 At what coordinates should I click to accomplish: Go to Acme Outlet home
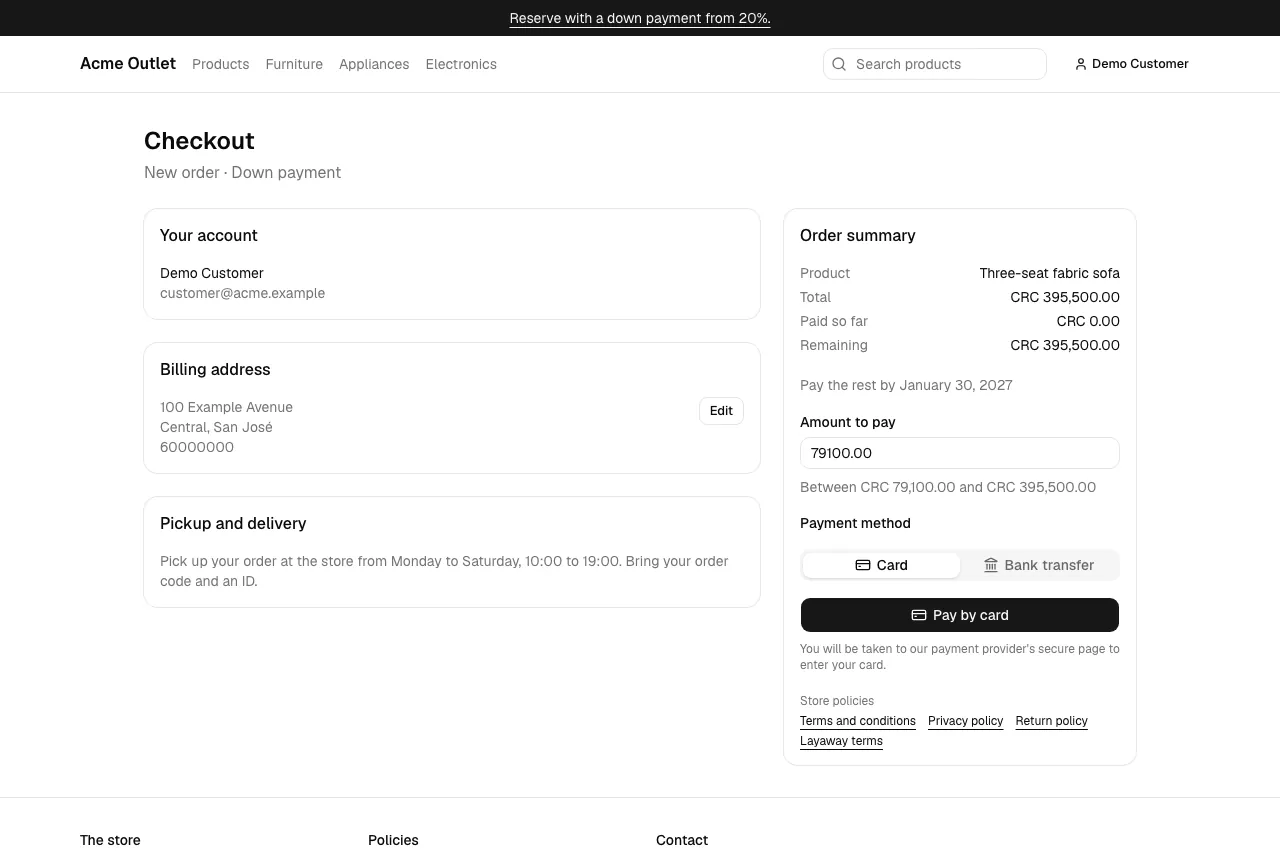128,64
